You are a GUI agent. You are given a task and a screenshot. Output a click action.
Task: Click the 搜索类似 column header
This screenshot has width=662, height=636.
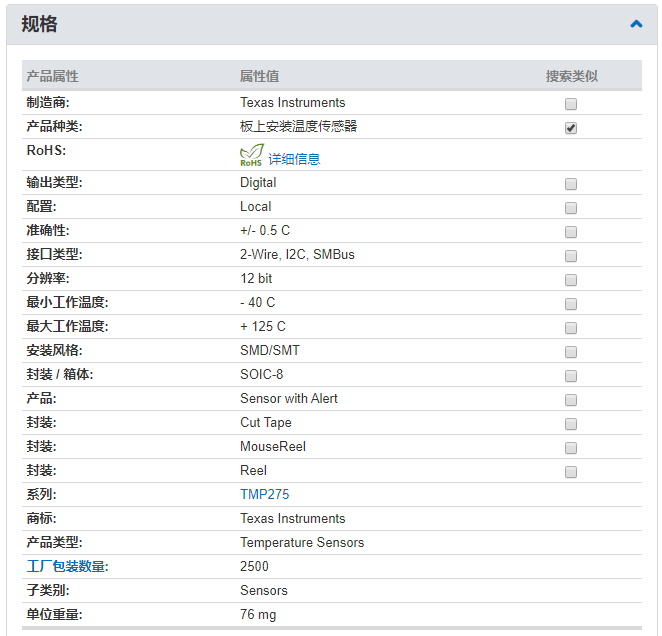[572, 76]
